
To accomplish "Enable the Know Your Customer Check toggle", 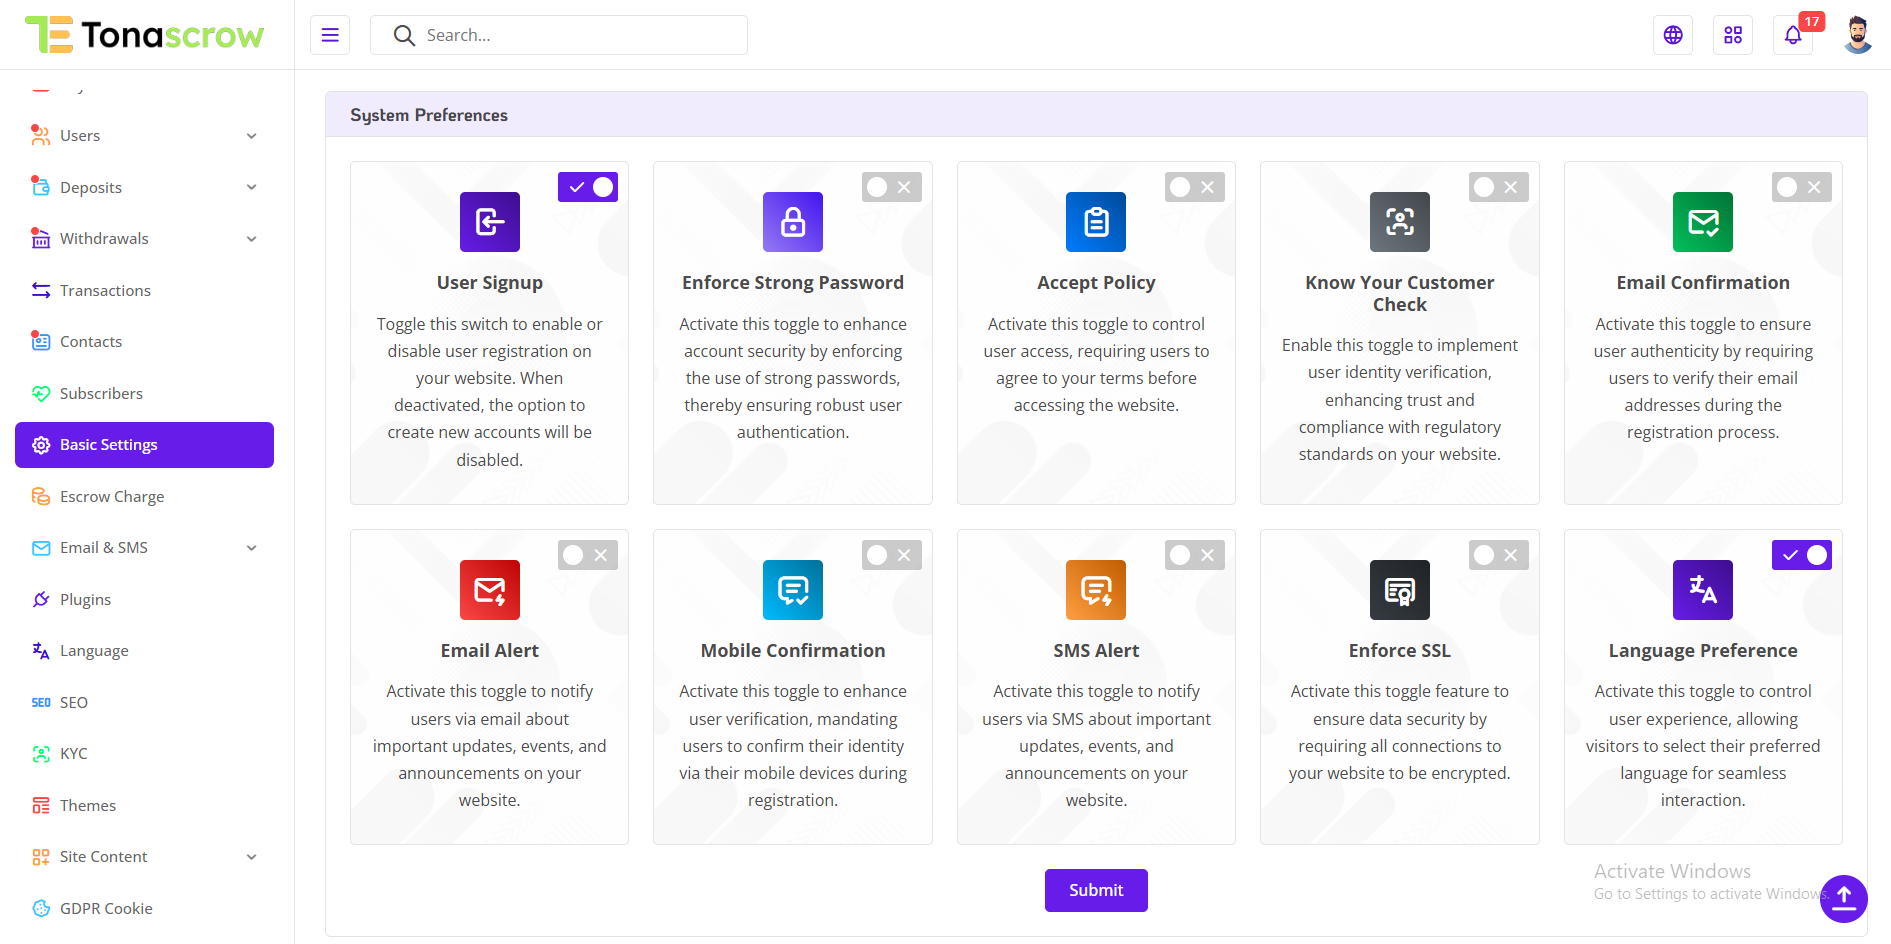I will (x=1498, y=187).
